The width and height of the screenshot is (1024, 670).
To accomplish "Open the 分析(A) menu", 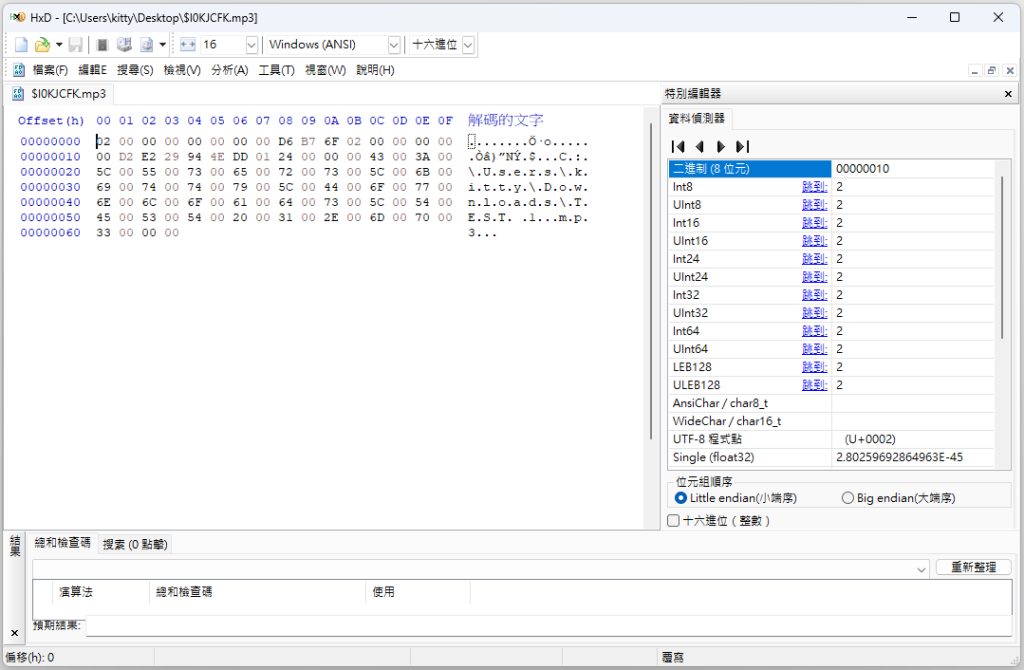I will (x=229, y=70).
